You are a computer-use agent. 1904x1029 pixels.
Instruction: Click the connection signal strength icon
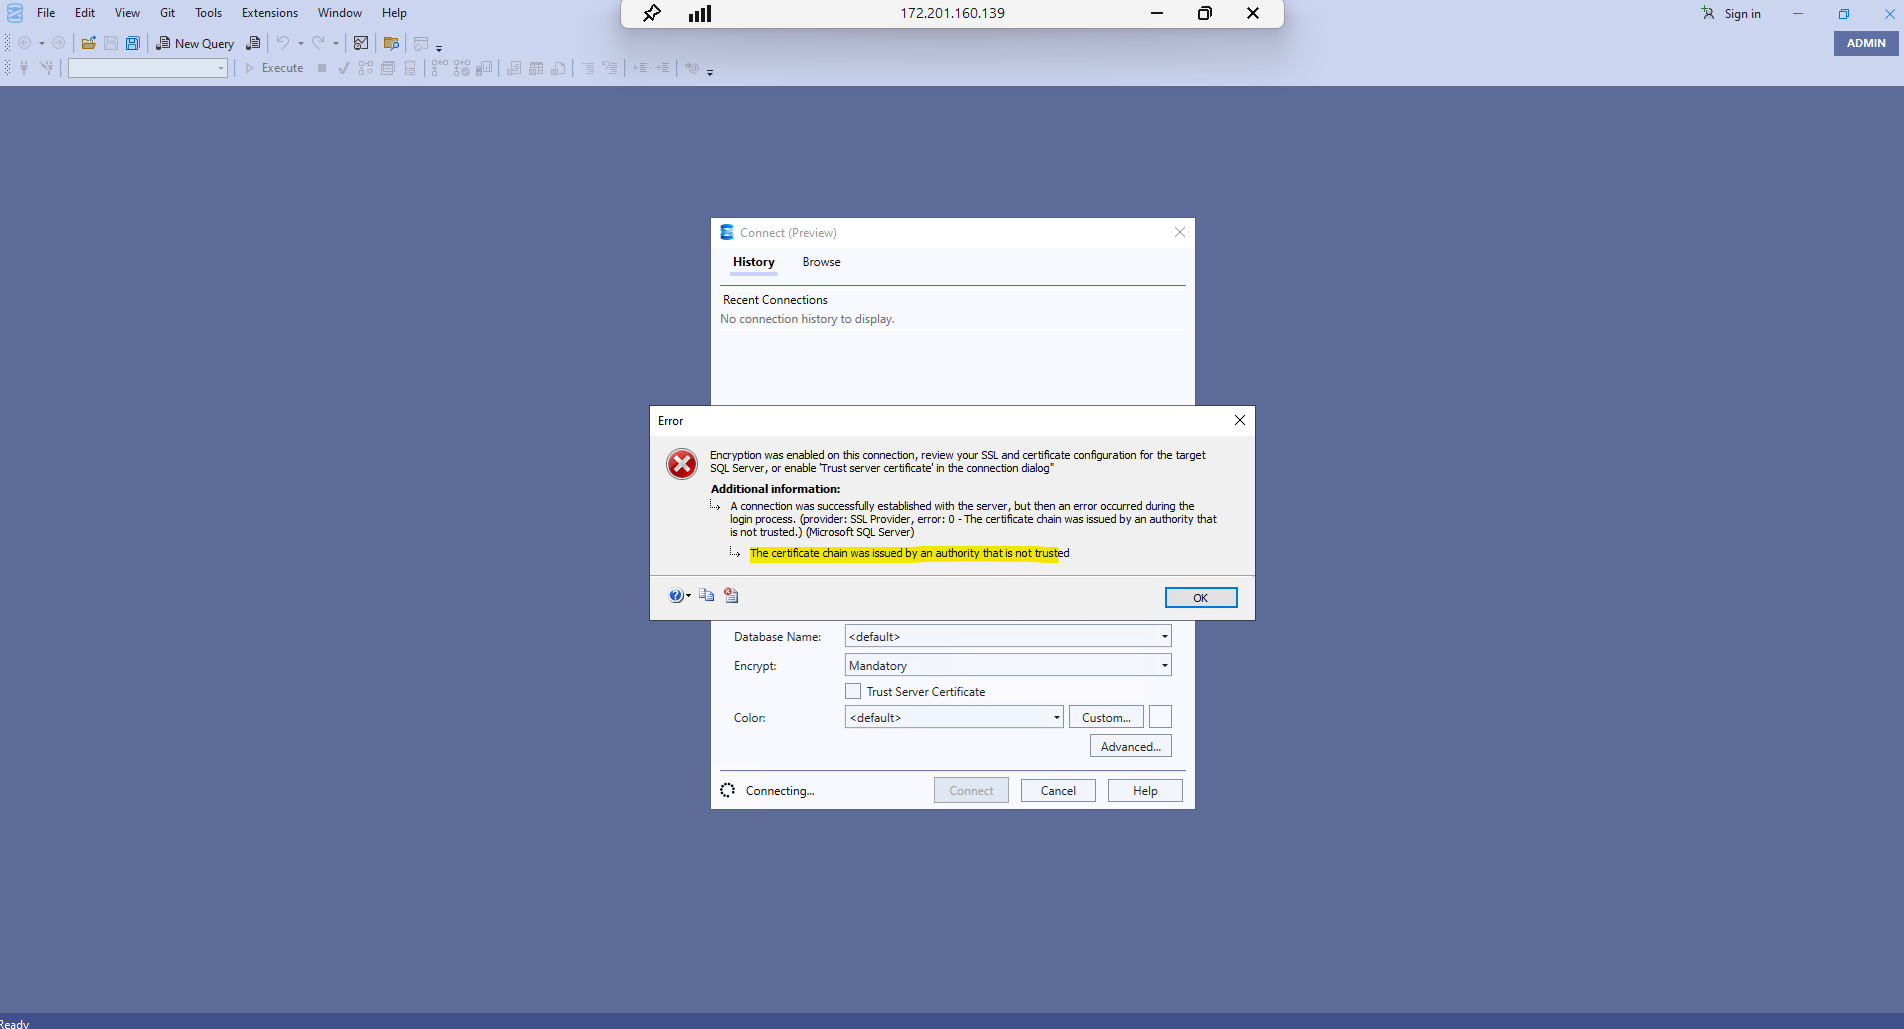(x=700, y=13)
